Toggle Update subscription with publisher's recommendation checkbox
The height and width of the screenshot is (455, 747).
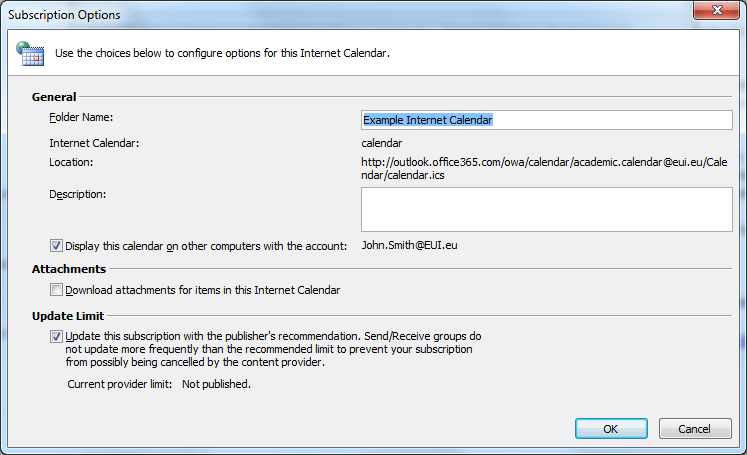tap(56, 337)
